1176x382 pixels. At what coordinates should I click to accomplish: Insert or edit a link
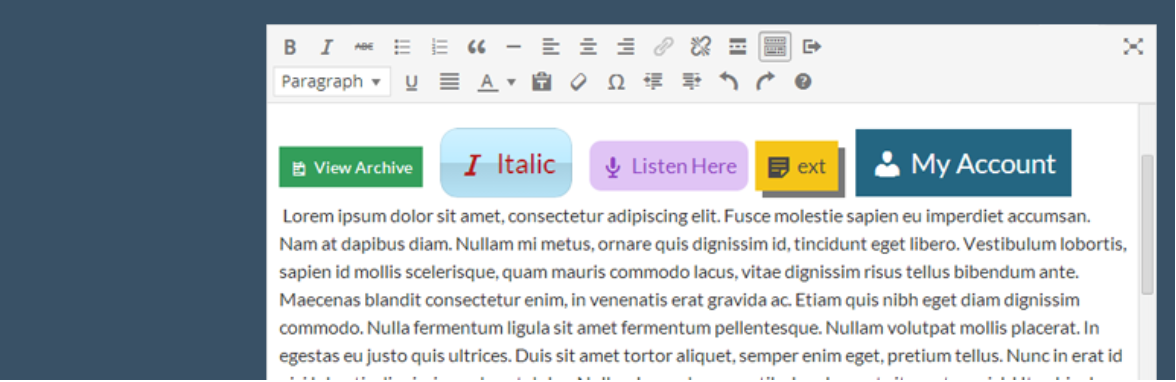[x=663, y=47]
